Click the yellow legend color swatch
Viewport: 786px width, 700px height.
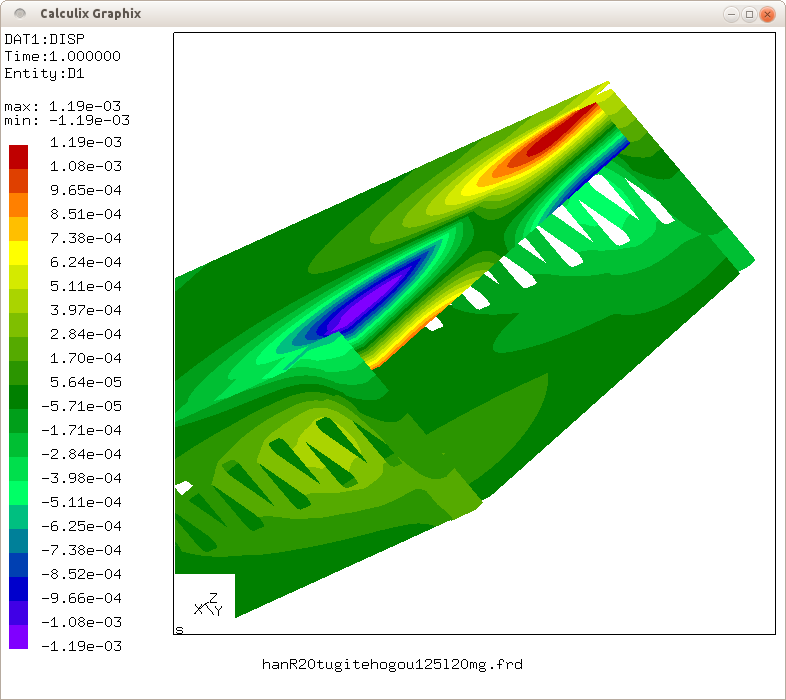click(x=19, y=253)
